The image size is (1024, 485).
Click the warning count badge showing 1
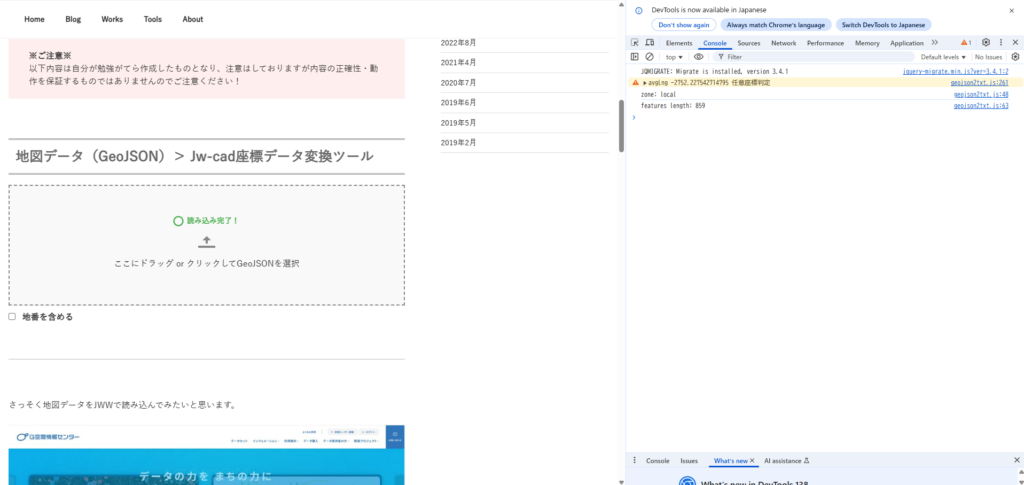coord(966,42)
